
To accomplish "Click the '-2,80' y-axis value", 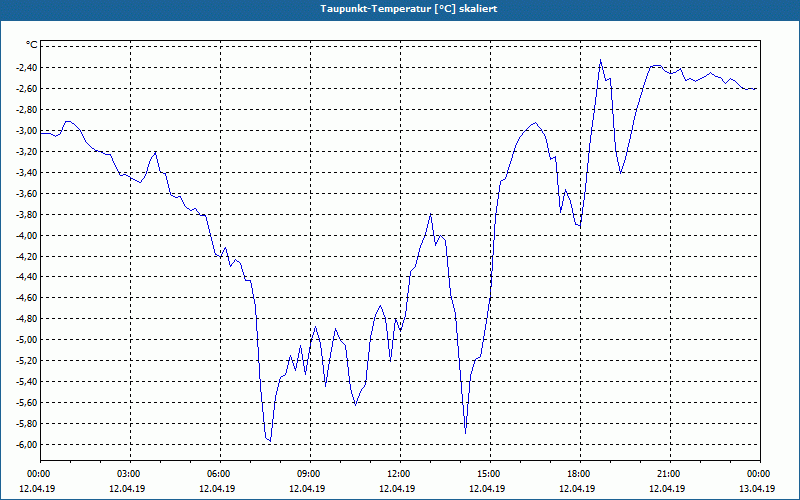I will point(26,109).
